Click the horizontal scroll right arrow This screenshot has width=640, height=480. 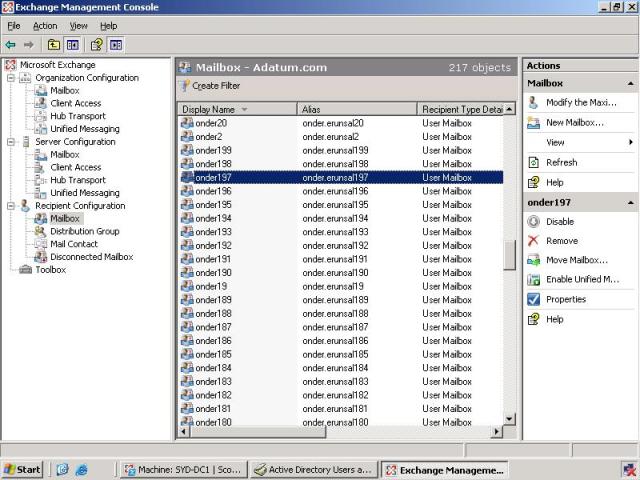click(497, 431)
